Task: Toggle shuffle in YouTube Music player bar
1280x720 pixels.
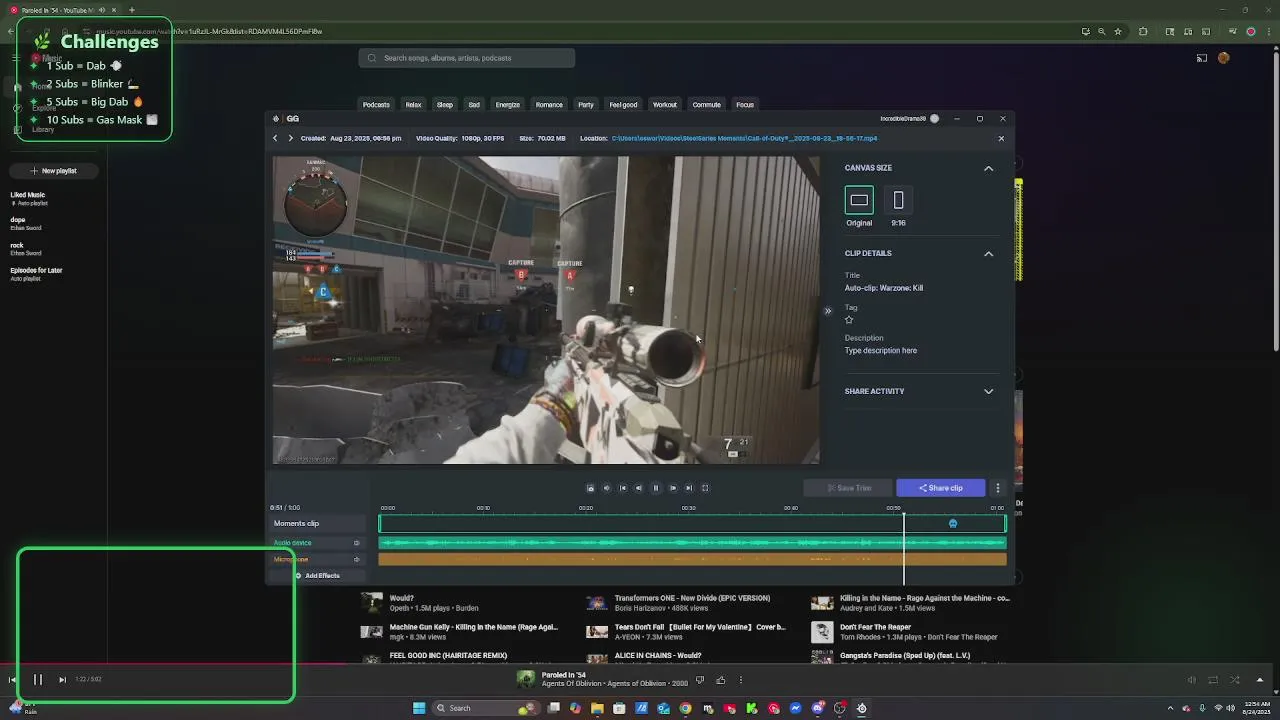Action: tap(1234, 680)
